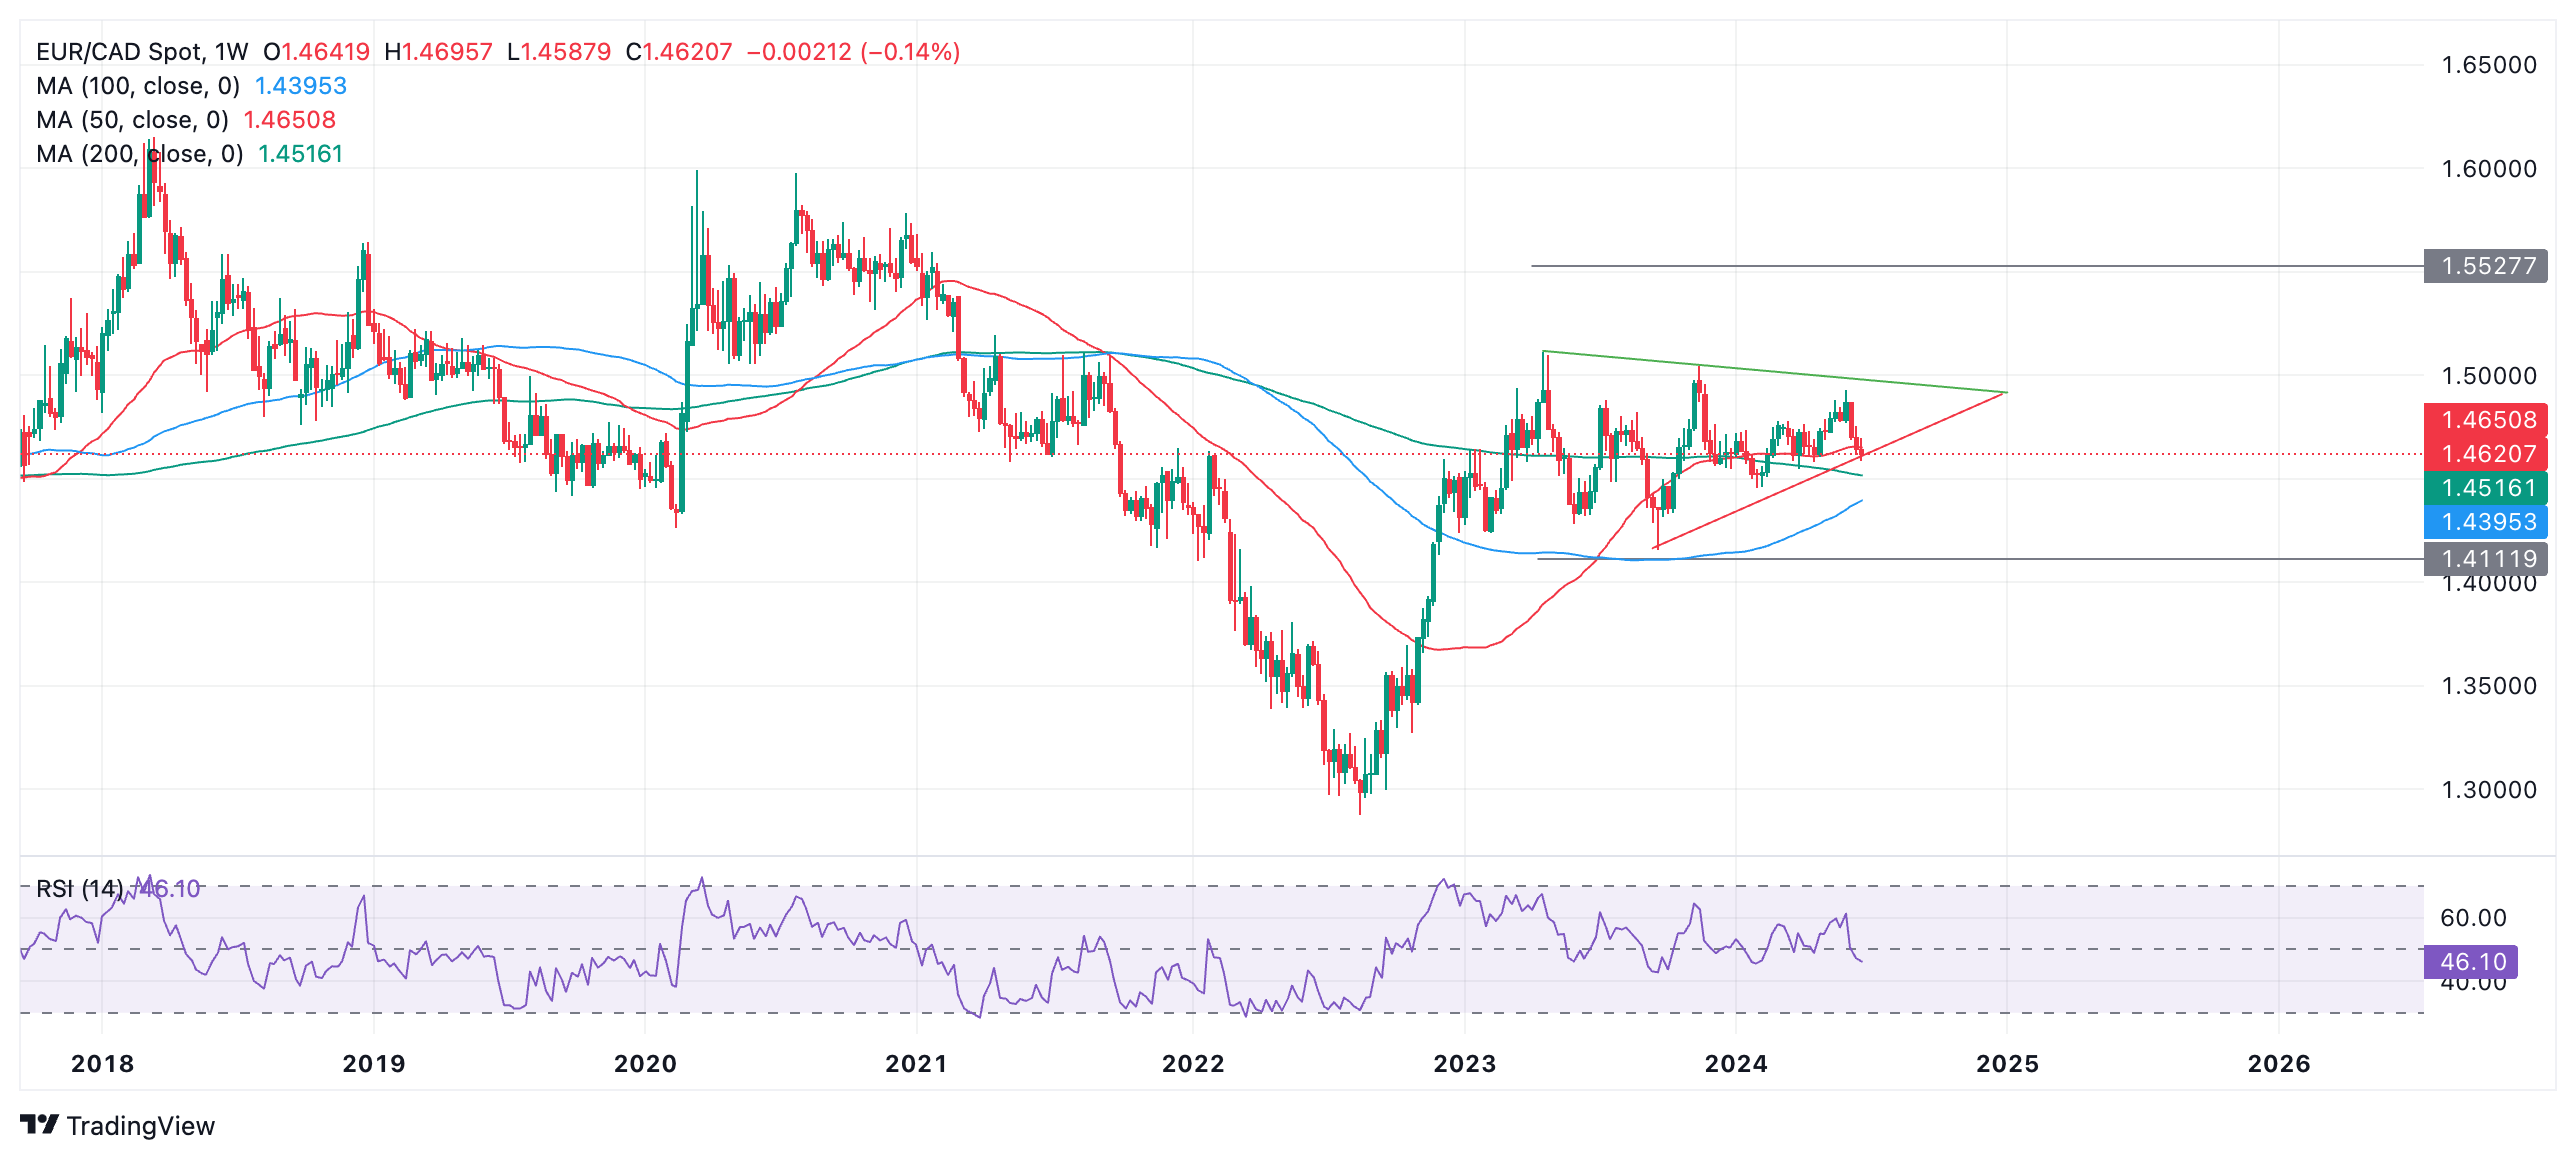2576x1160 pixels.
Task: Click the gray 1.55277 price tag
Action: pyautogui.click(x=2486, y=266)
